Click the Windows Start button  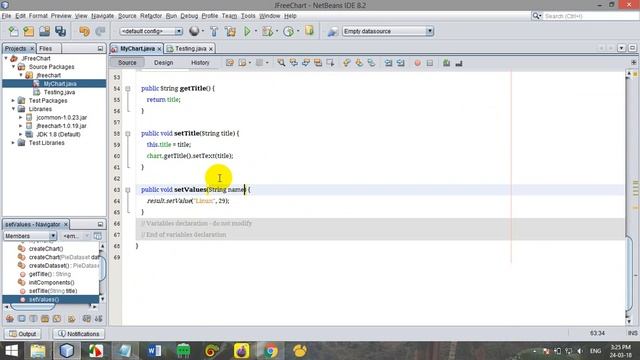pyautogui.click(x=11, y=351)
